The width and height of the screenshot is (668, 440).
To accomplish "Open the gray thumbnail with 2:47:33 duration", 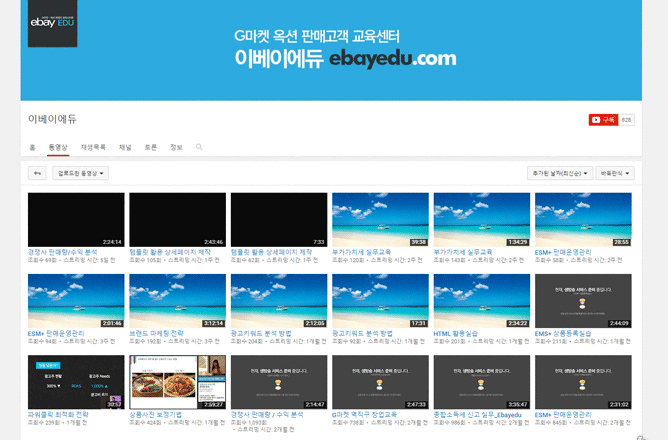I will click(380, 382).
